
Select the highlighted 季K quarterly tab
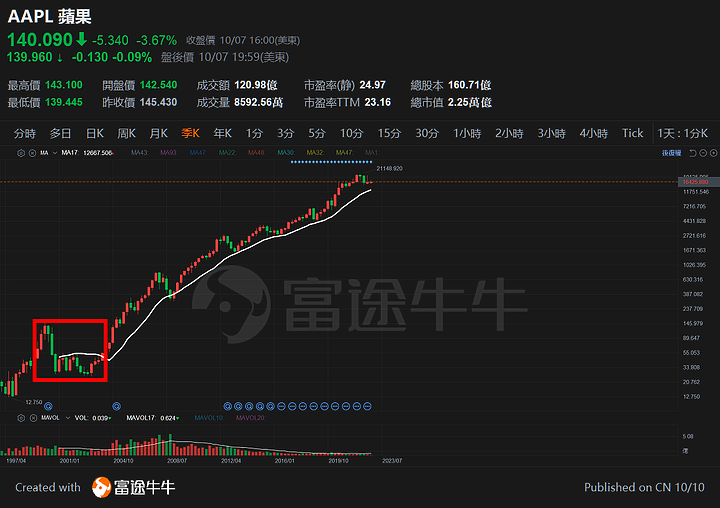coord(190,134)
